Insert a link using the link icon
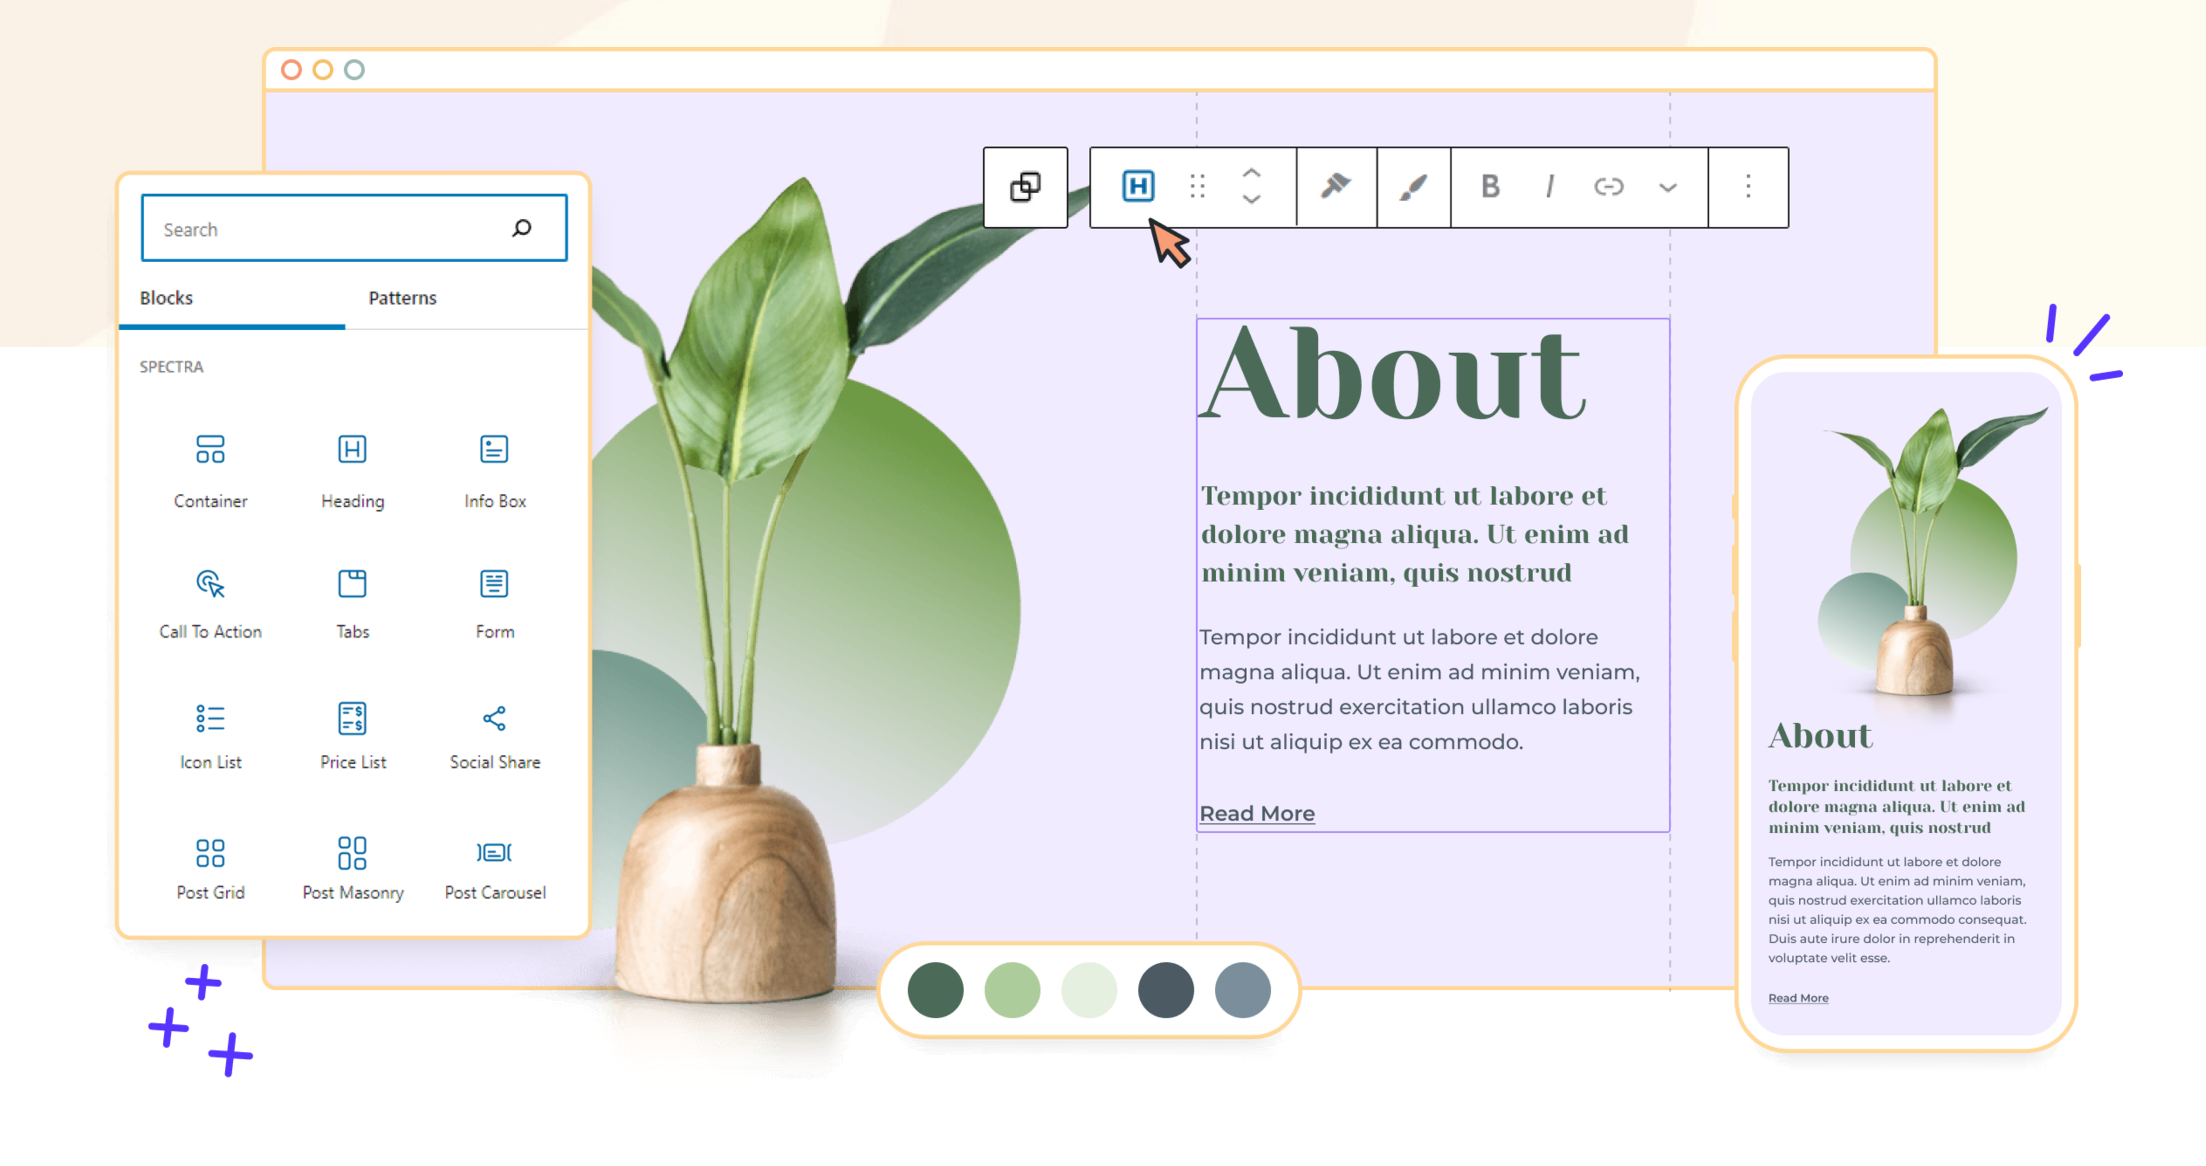The width and height of the screenshot is (2206, 1166). pos(1608,186)
